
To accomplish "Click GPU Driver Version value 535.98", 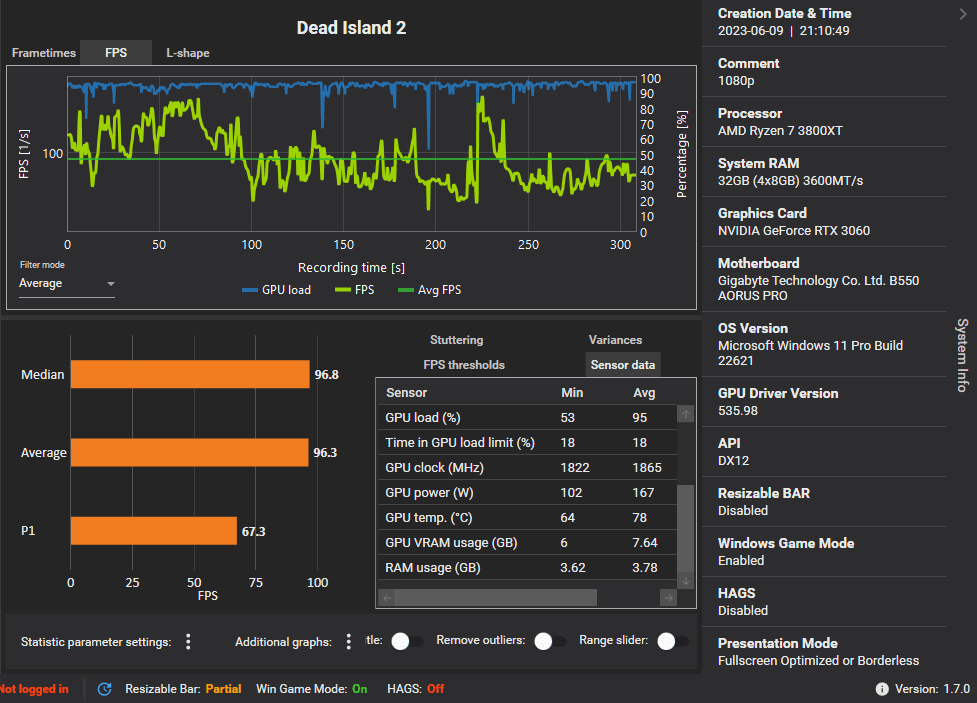I will (x=738, y=411).
